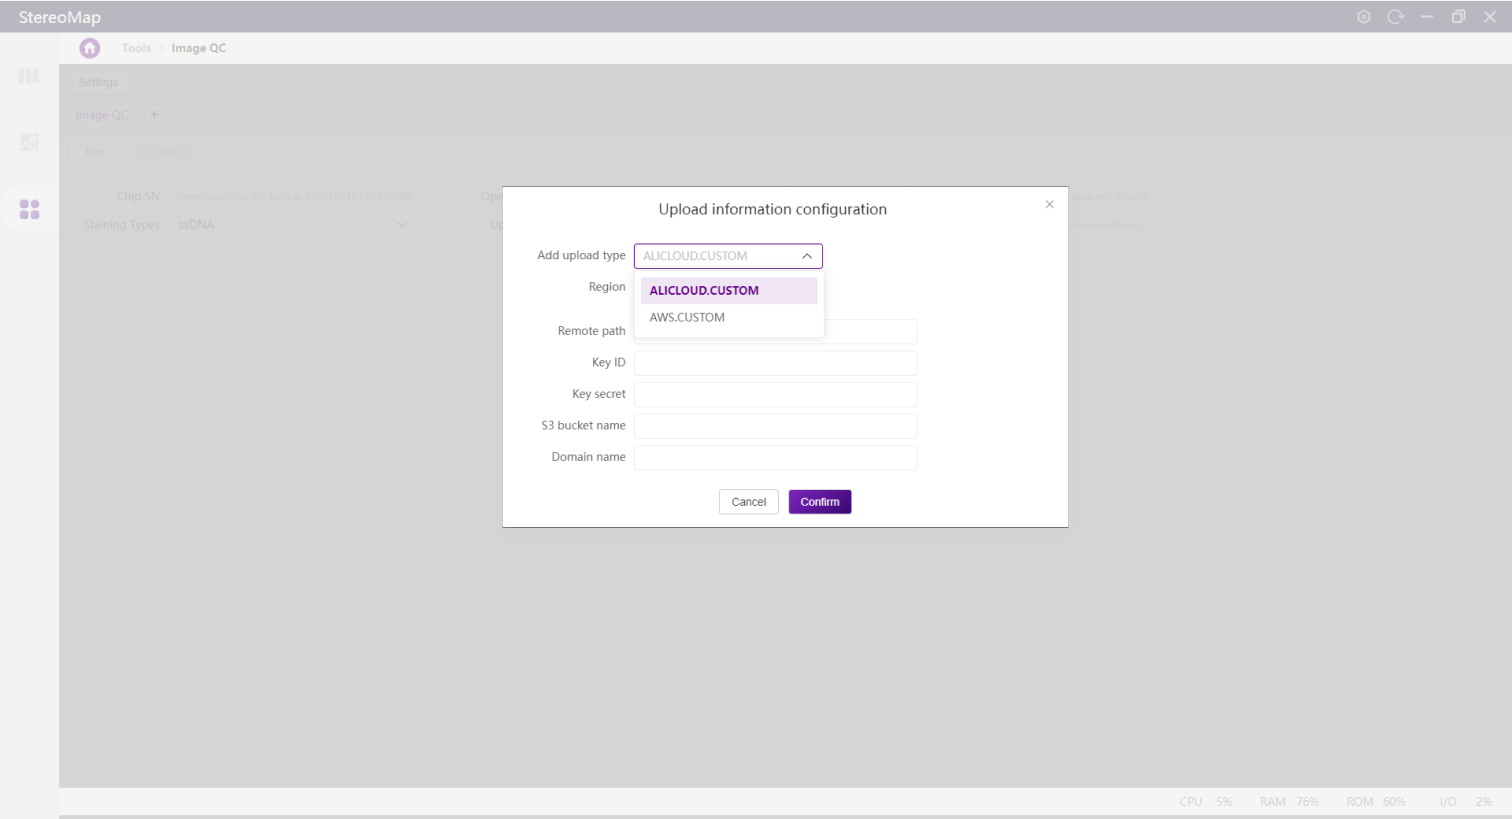
Task: Select the Tools grid sidebar icon
Action: 29,209
